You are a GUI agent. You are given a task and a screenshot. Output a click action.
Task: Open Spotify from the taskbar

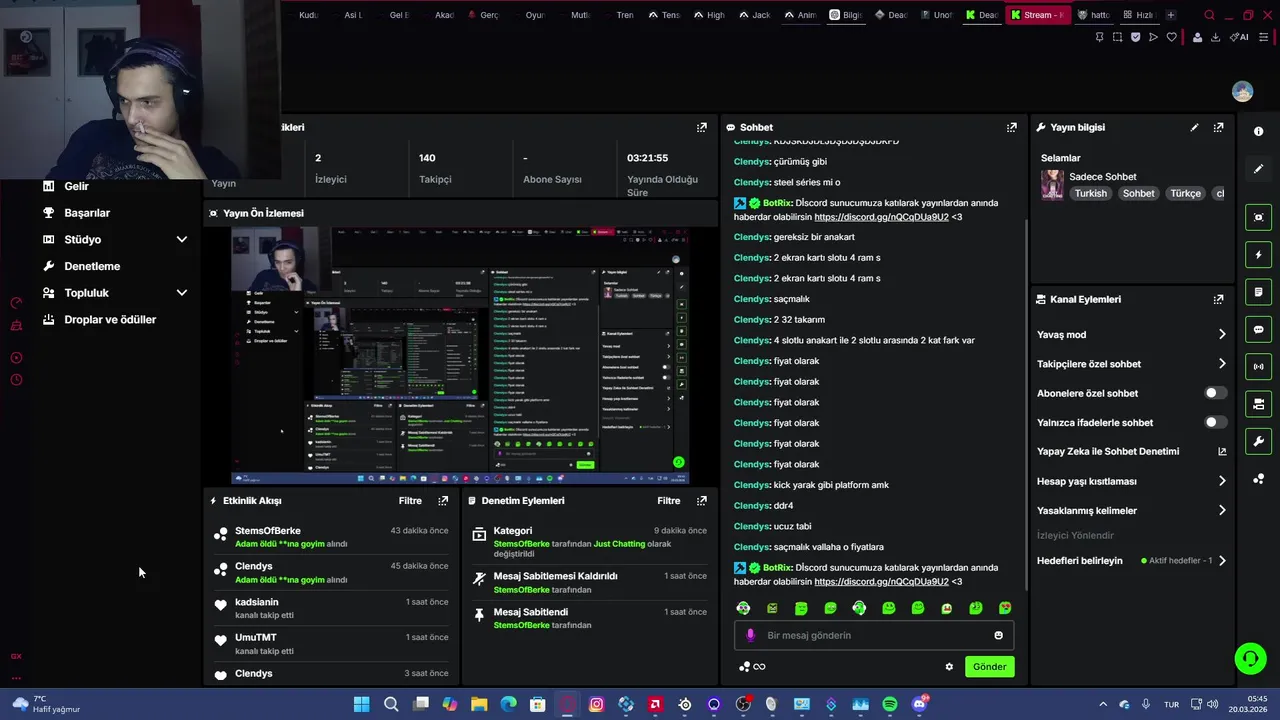point(889,704)
